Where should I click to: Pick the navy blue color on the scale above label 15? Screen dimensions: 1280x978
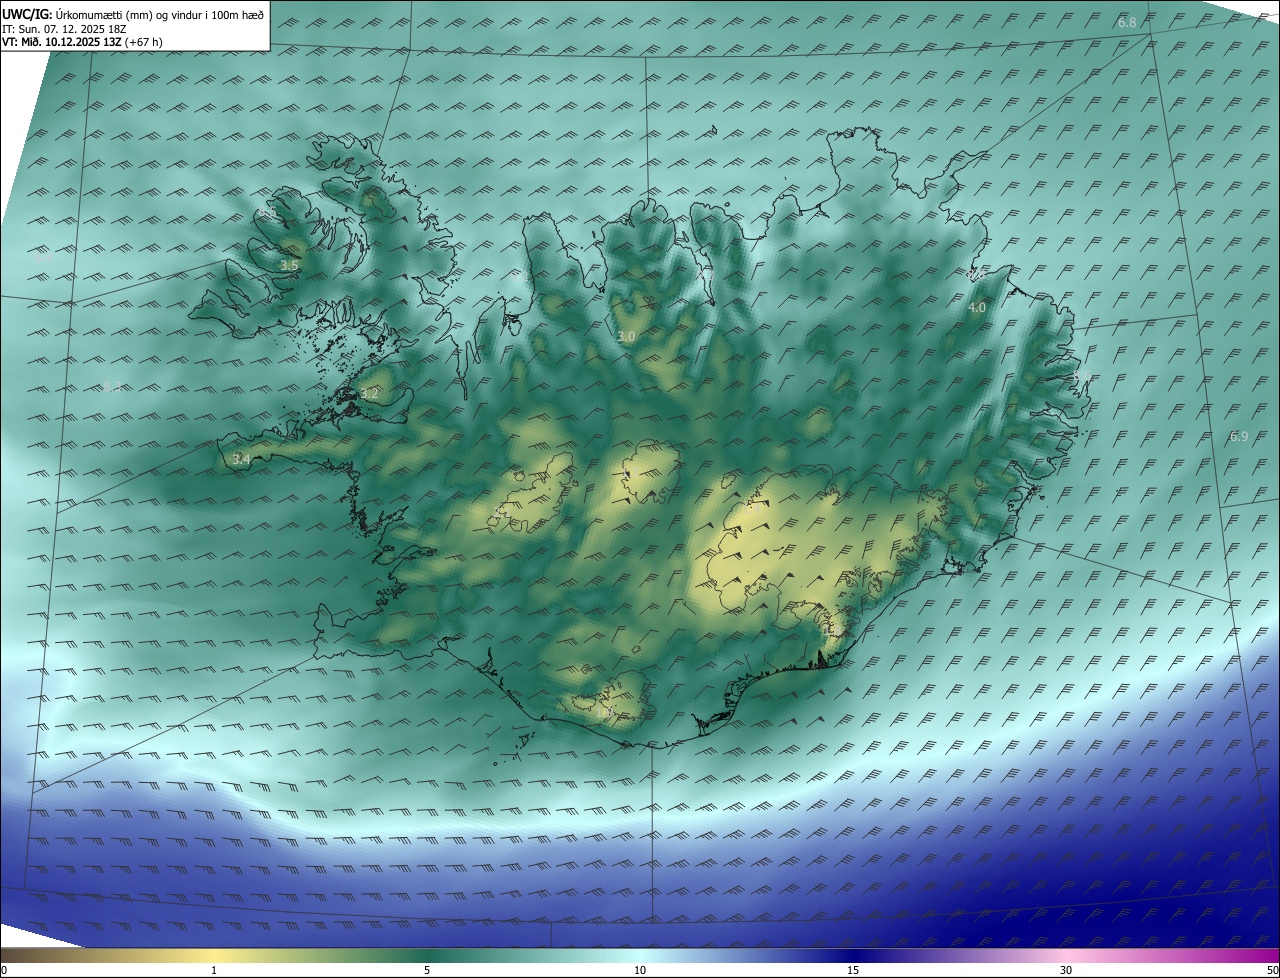pos(853,955)
